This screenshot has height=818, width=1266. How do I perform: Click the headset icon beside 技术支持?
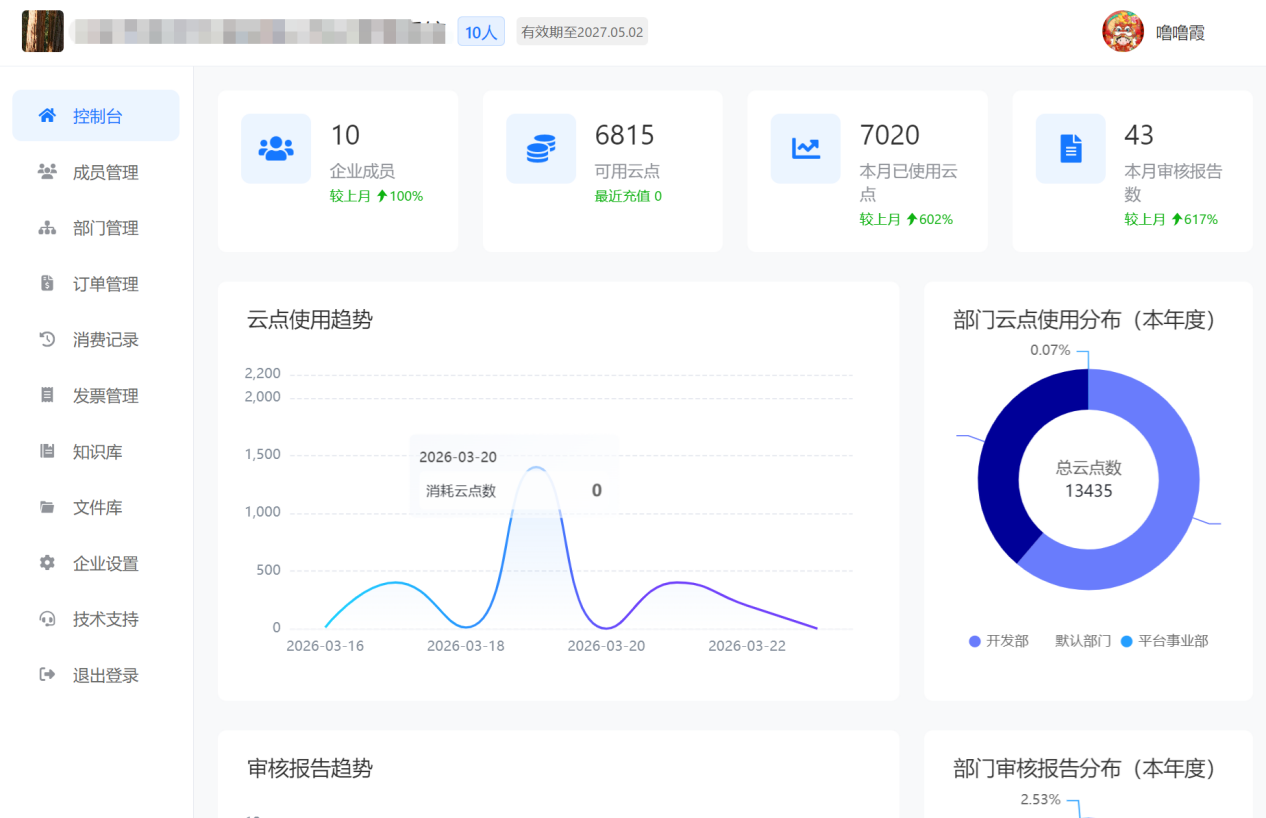[47, 619]
